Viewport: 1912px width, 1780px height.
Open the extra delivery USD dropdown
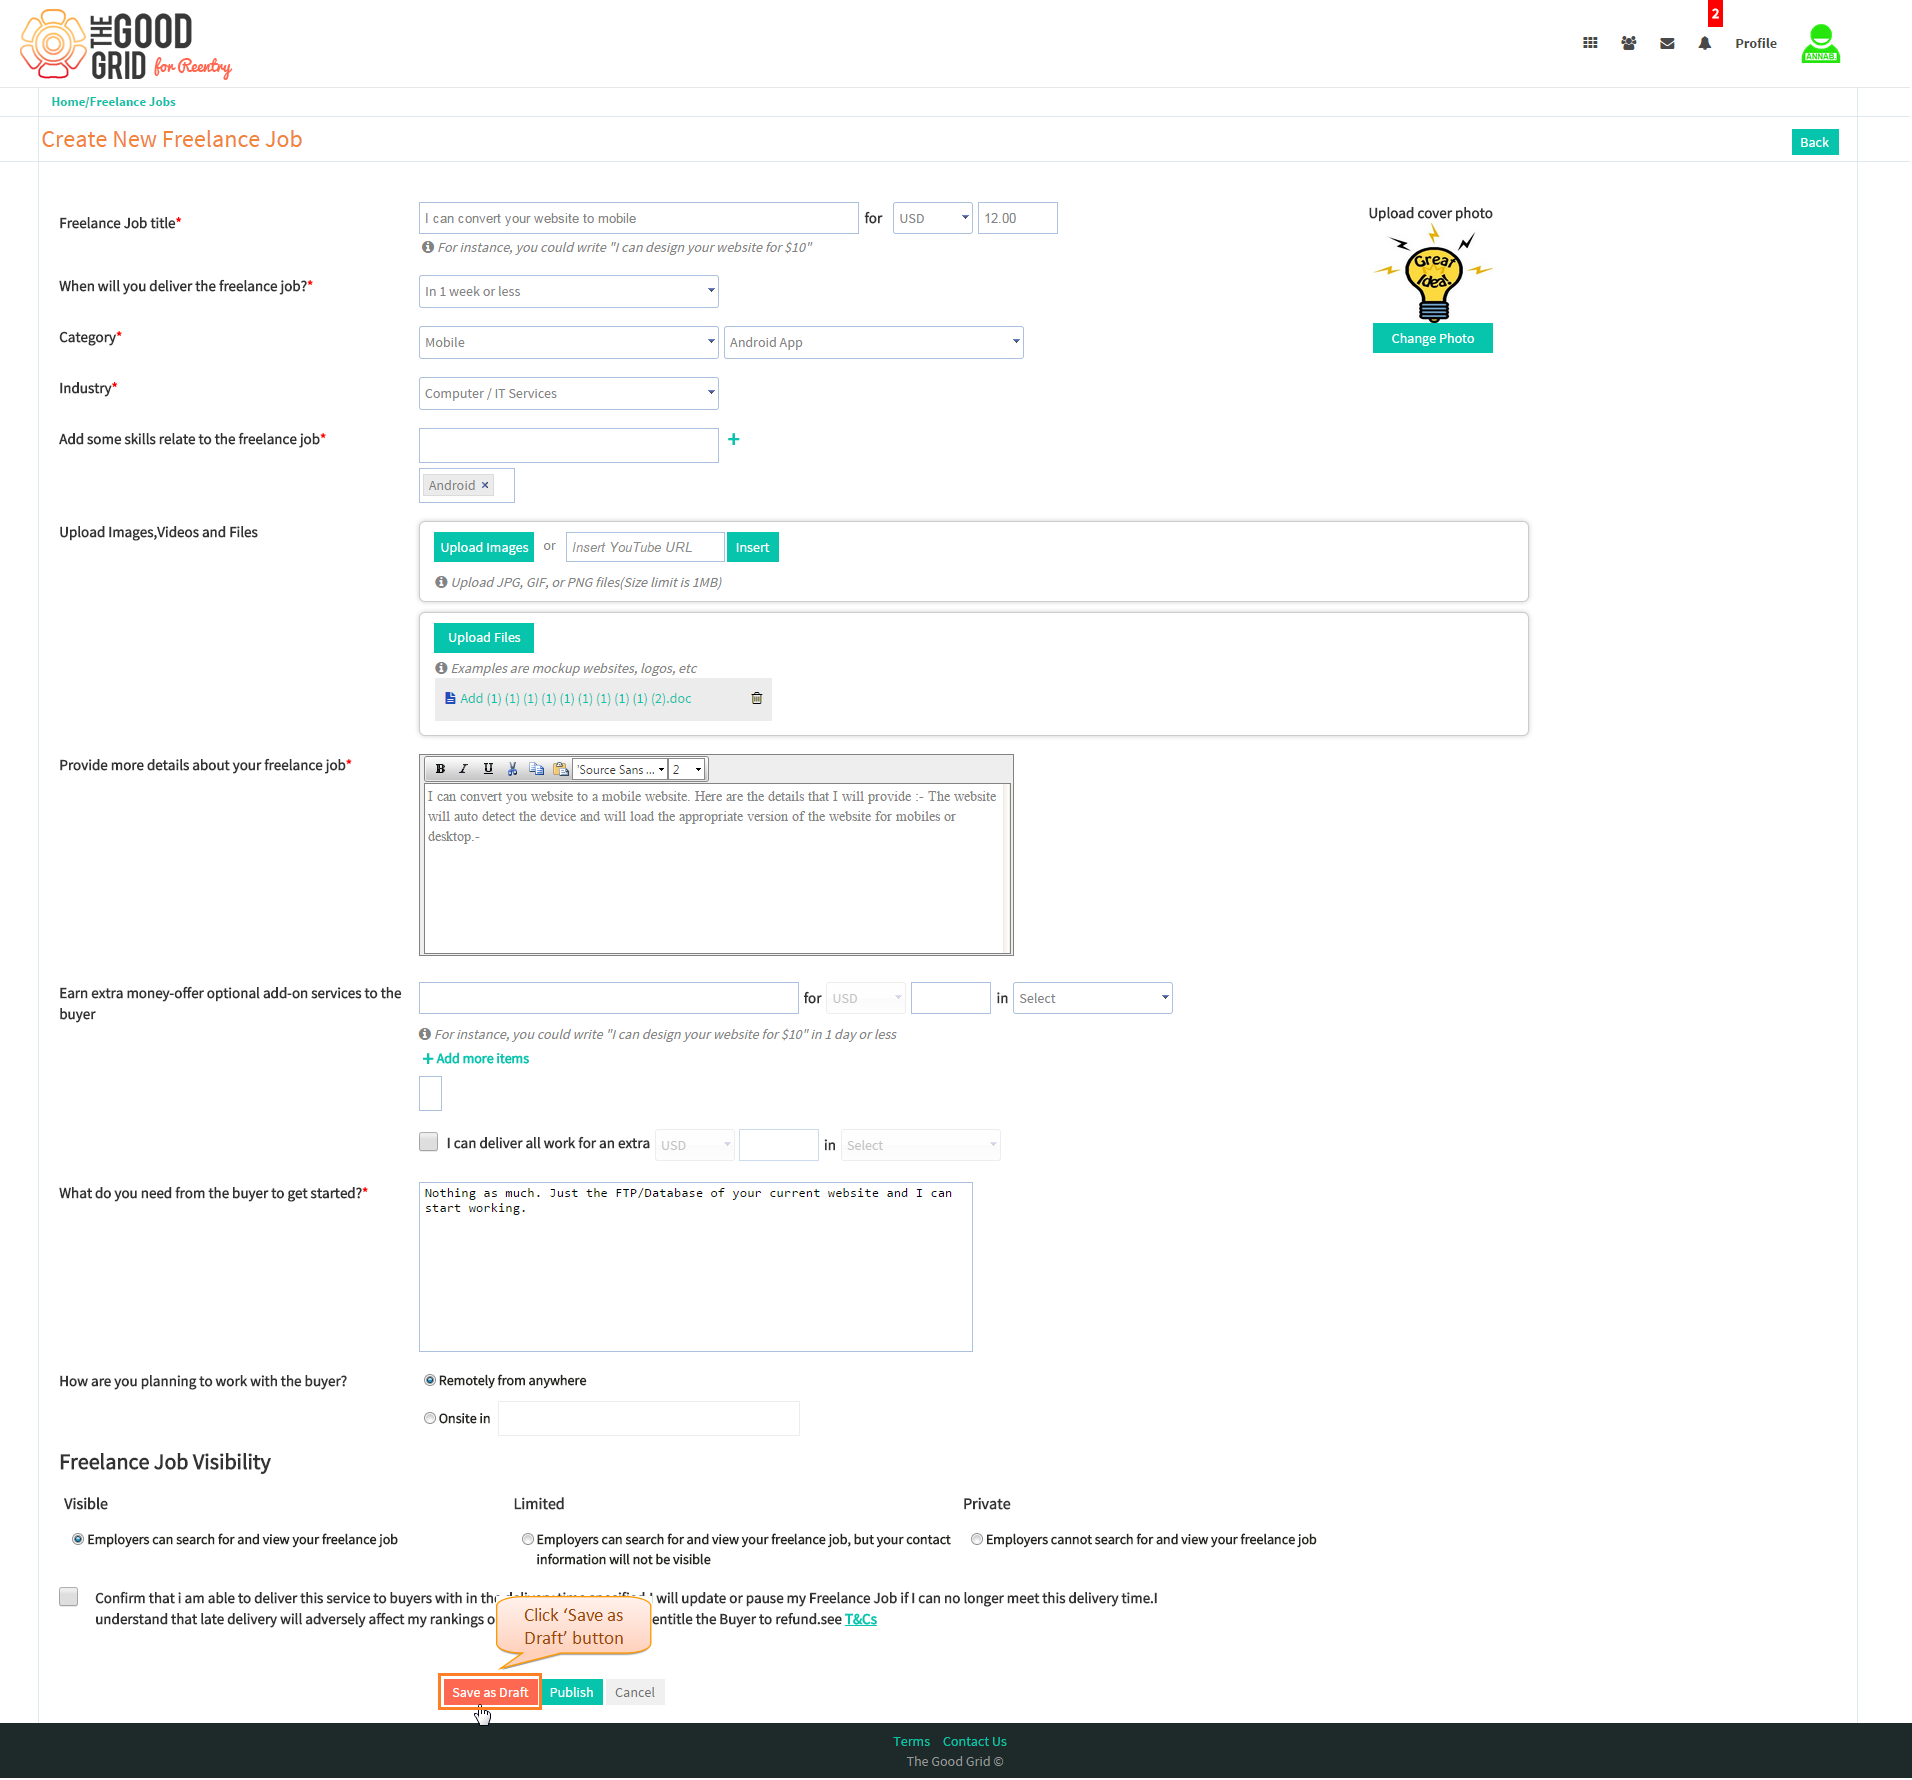[695, 1145]
